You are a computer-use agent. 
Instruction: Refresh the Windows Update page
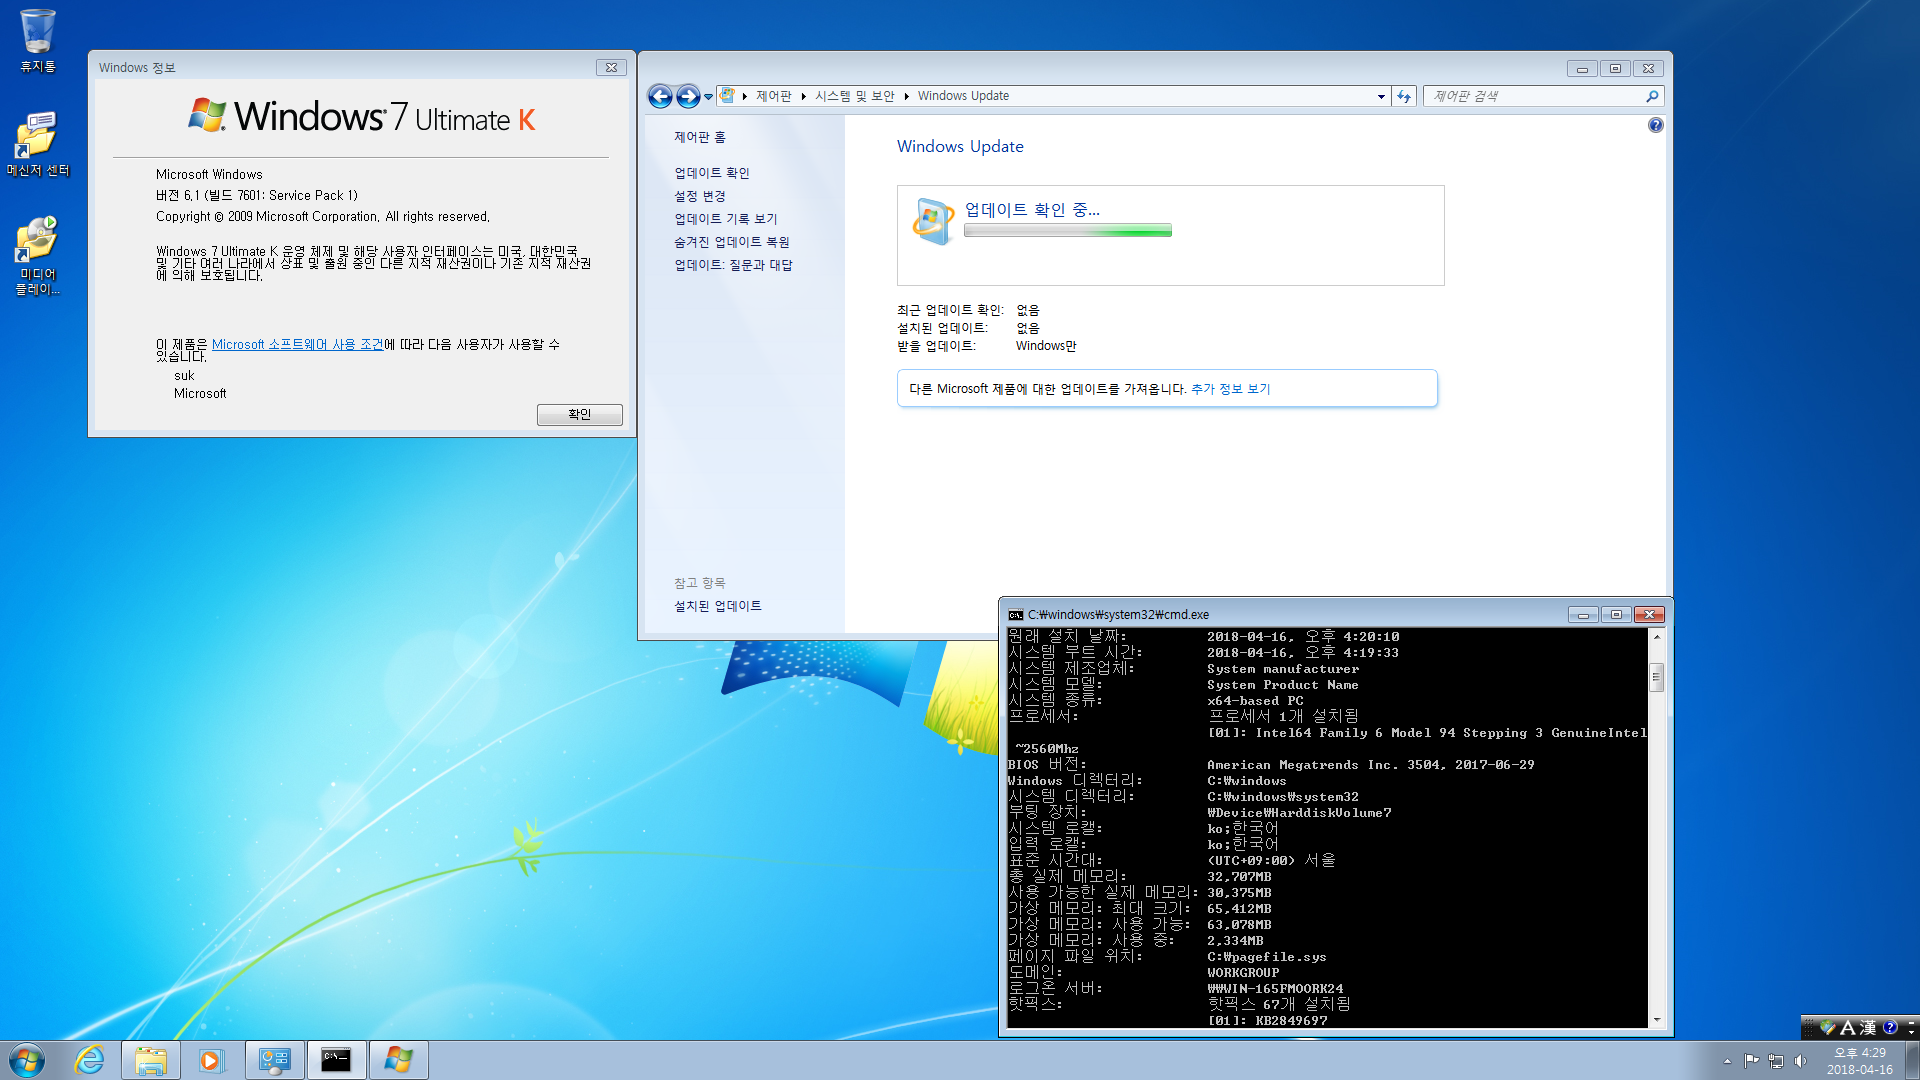click(1404, 97)
